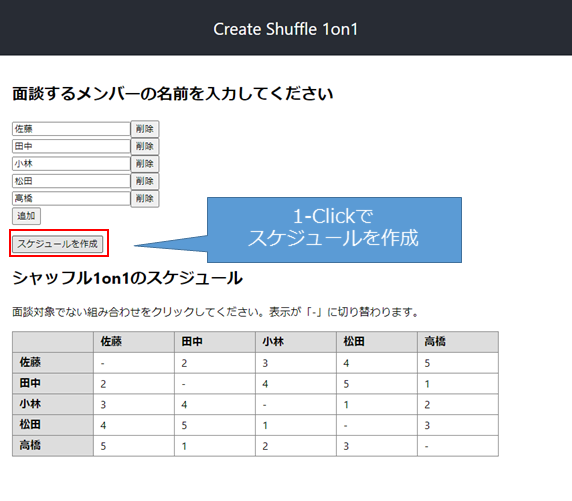
Task: Click the 松田 row header
Action: (x=53, y=425)
